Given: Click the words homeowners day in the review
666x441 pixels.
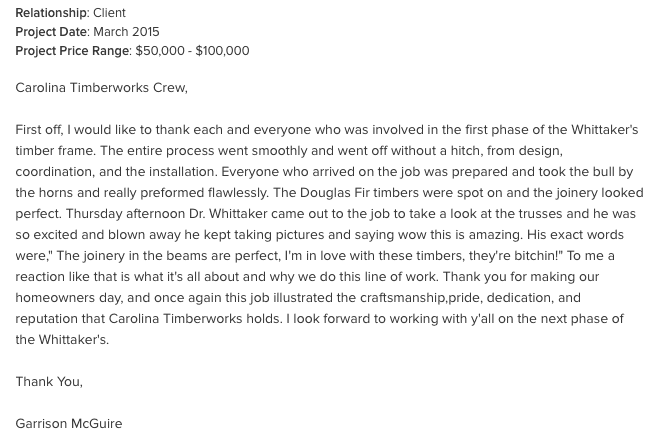Looking at the screenshot, I should pyautogui.click(x=68, y=298).
